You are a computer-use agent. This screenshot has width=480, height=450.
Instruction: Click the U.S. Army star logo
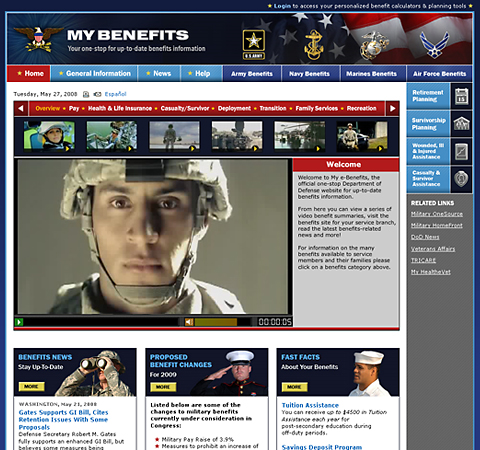coord(254,45)
